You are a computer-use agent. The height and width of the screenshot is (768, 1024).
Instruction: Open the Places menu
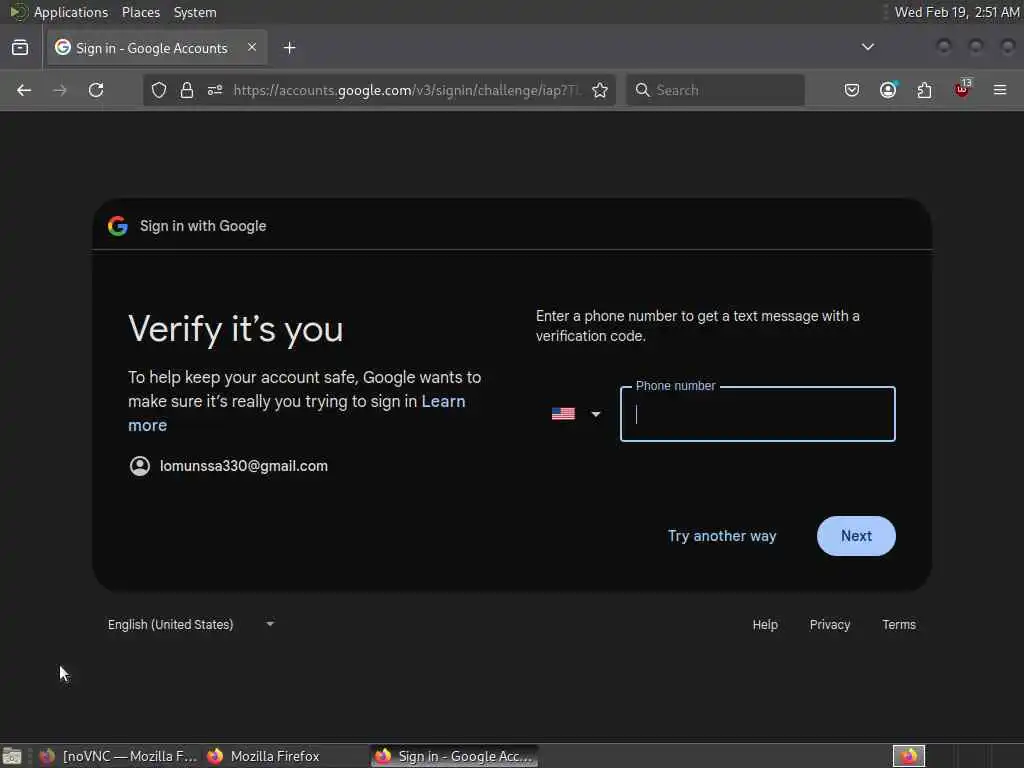click(141, 12)
